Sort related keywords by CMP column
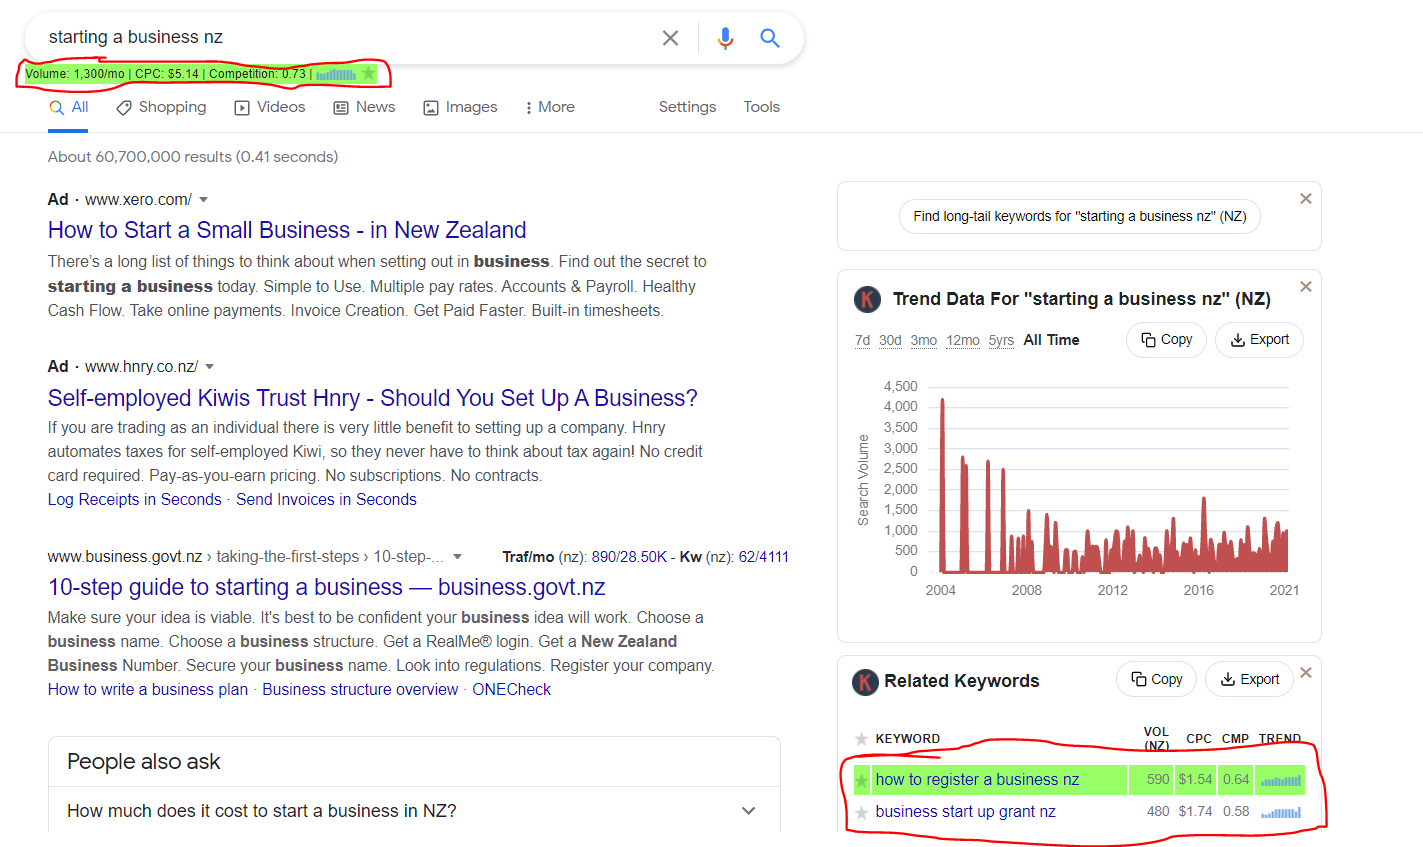 [1236, 739]
